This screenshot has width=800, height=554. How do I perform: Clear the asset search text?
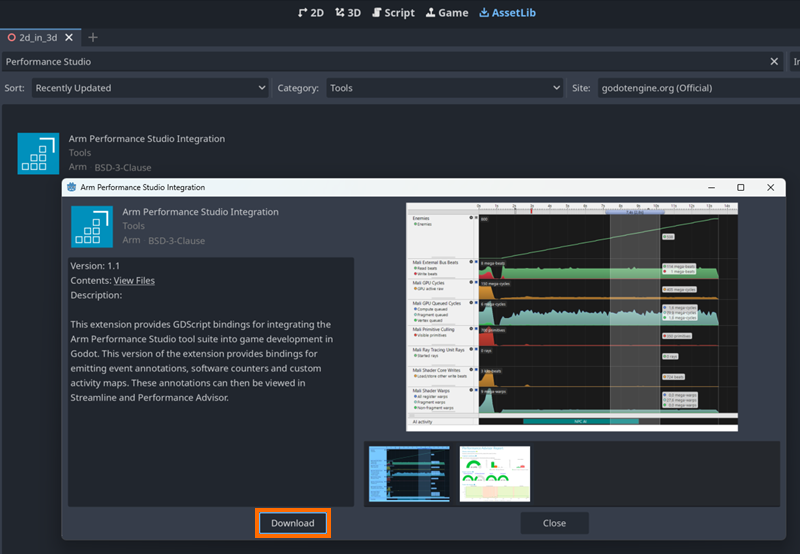click(x=774, y=62)
